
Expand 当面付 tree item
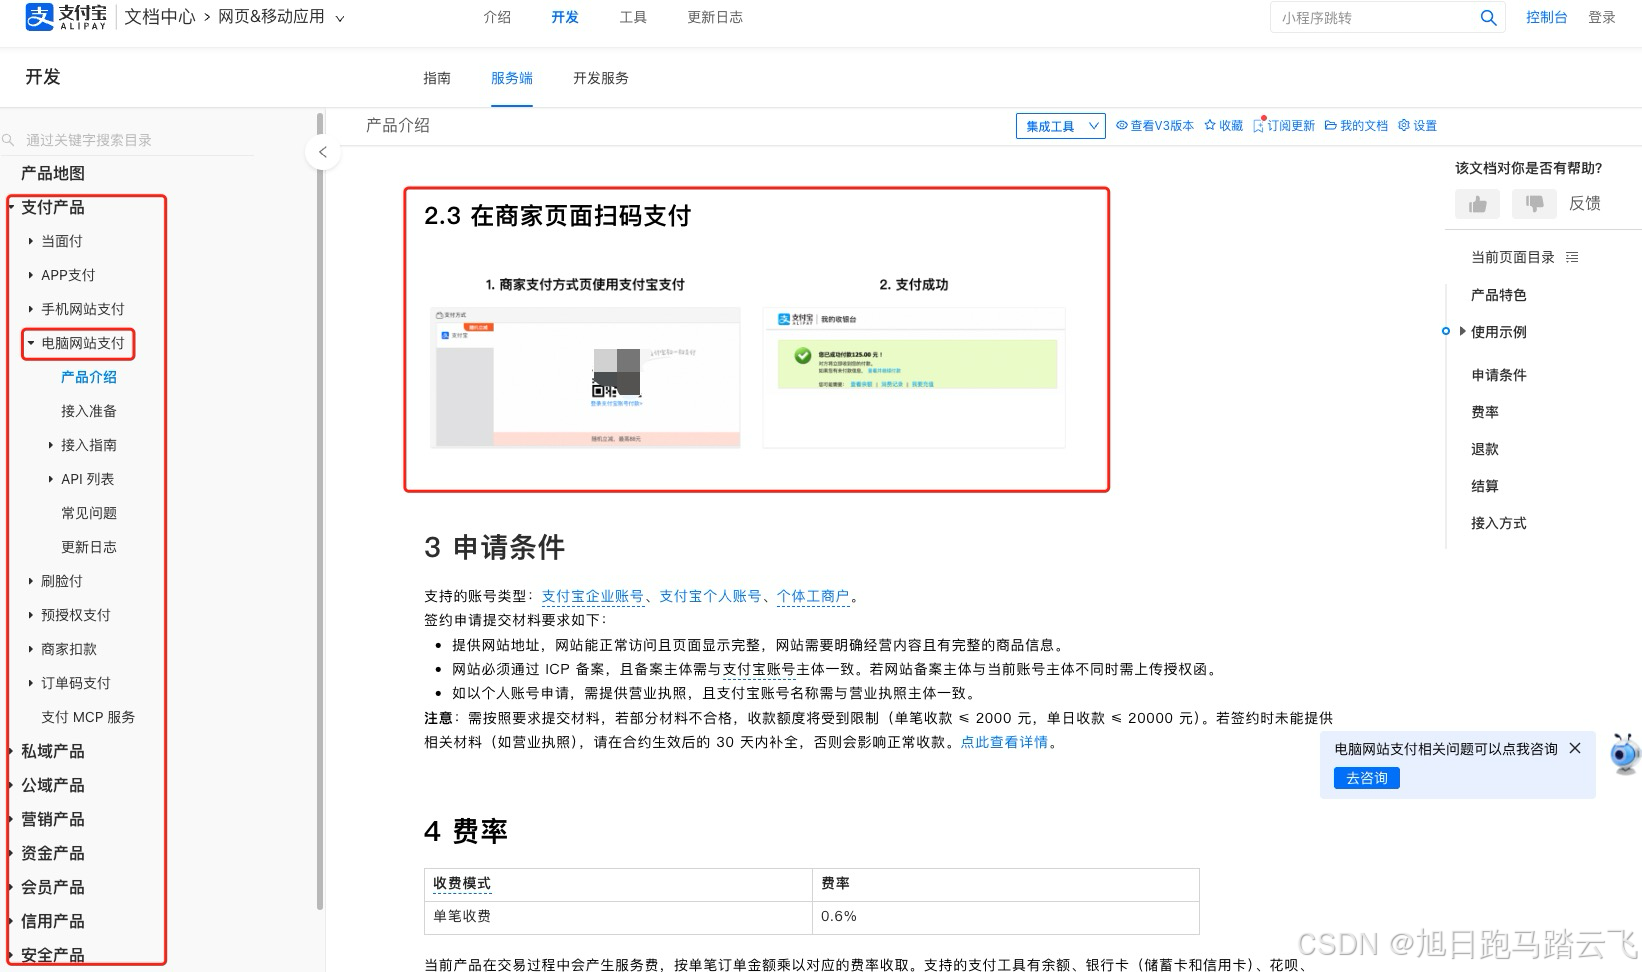[31, 241]
